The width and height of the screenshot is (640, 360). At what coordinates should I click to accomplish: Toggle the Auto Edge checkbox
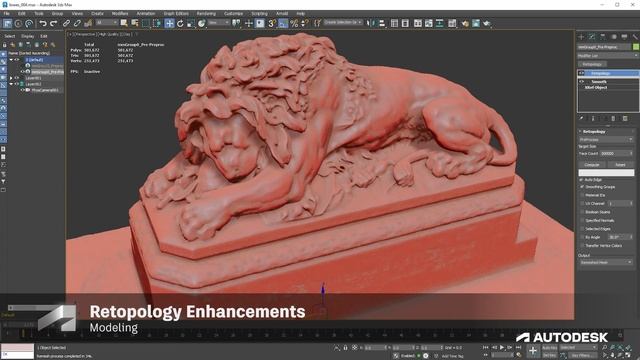click(581, 180)
